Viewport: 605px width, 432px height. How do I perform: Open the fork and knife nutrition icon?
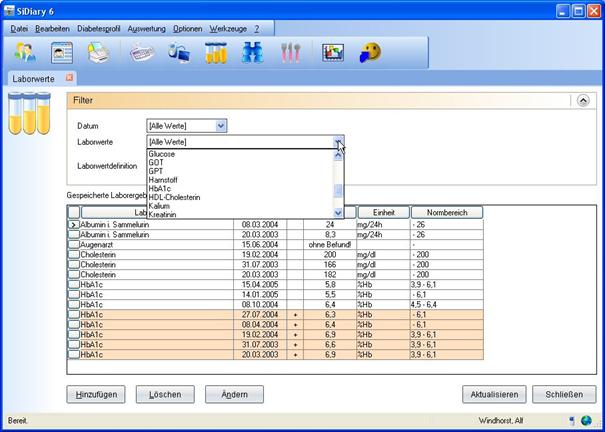click(291, 52)
